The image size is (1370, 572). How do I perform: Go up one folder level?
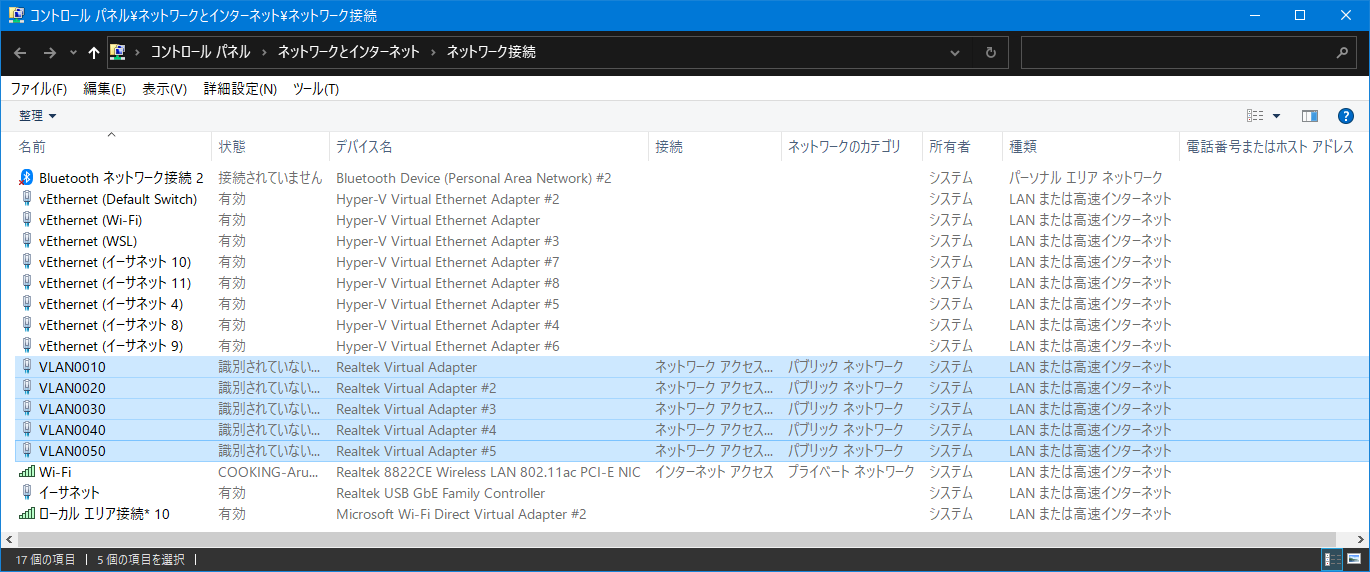94,52
